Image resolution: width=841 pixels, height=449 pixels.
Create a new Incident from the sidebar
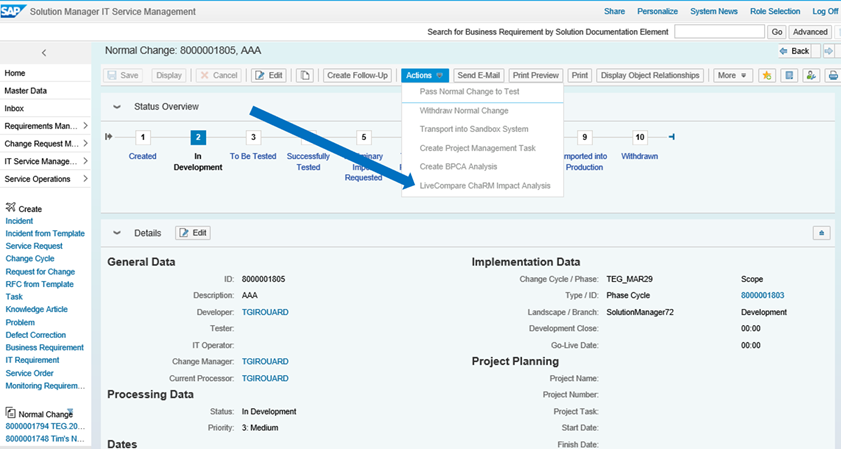pos(19,220)
